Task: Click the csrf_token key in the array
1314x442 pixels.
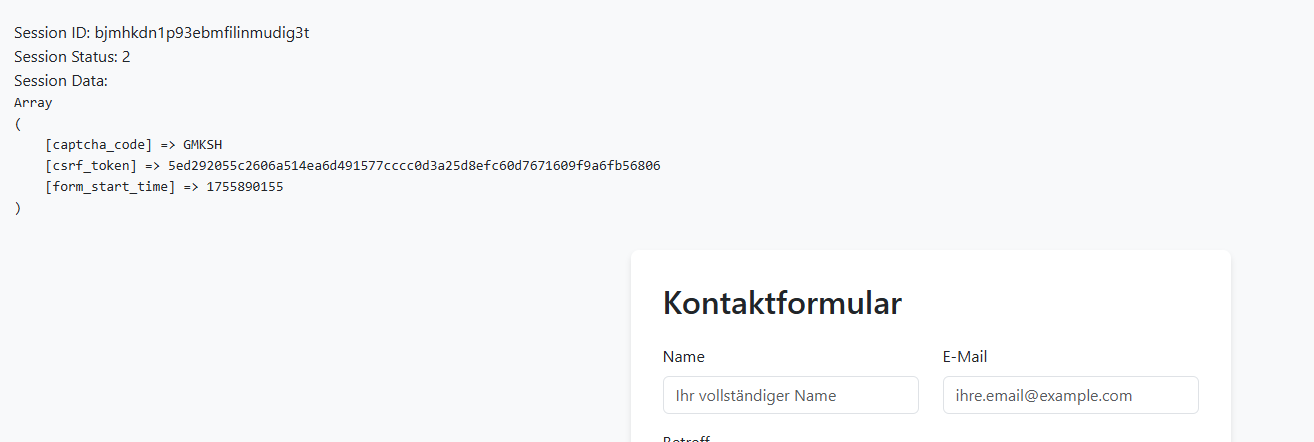Action: point(91,165)
